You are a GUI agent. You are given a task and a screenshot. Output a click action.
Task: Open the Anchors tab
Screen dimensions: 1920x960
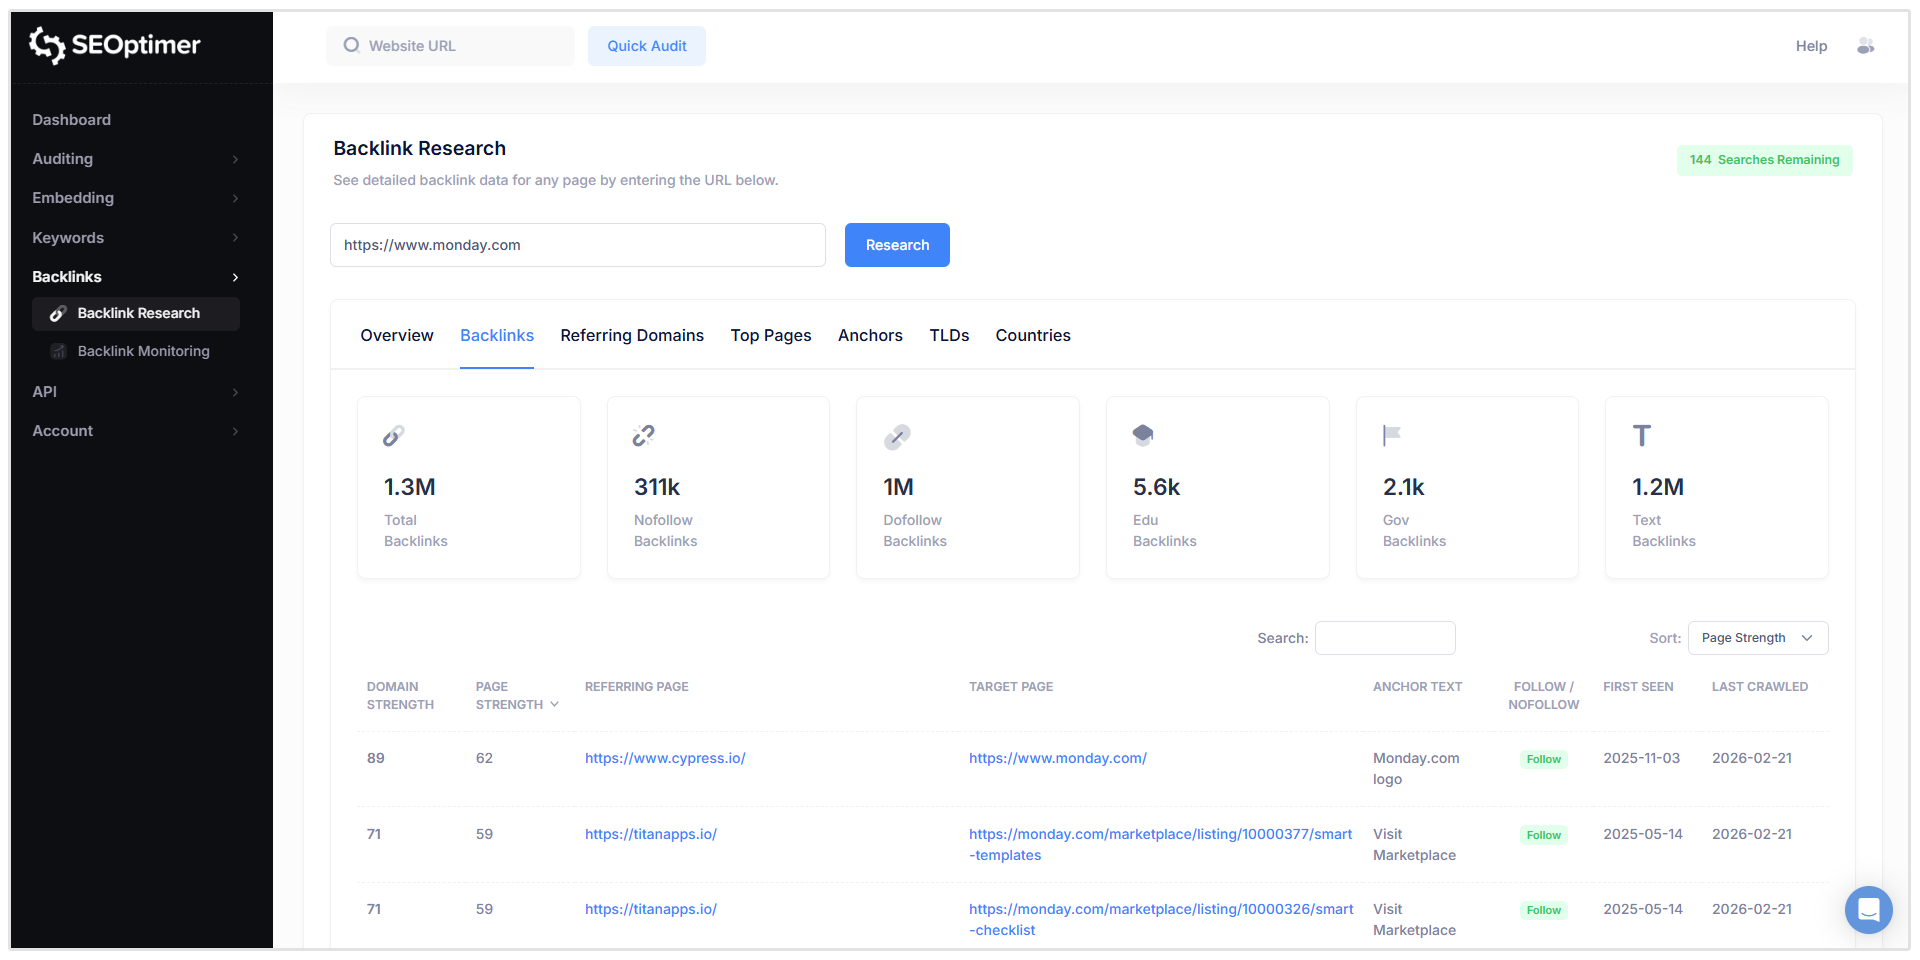point(870,335)
